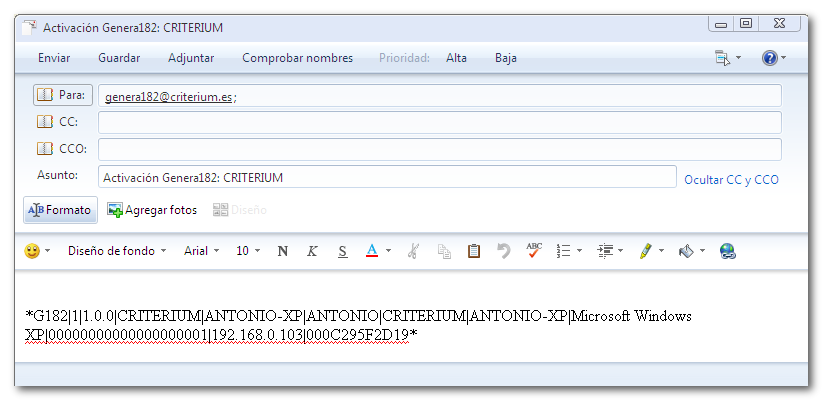This screenshot has height=400, width=822.
Task: Click Guardar in the toolbar
Action: point(119,58)
